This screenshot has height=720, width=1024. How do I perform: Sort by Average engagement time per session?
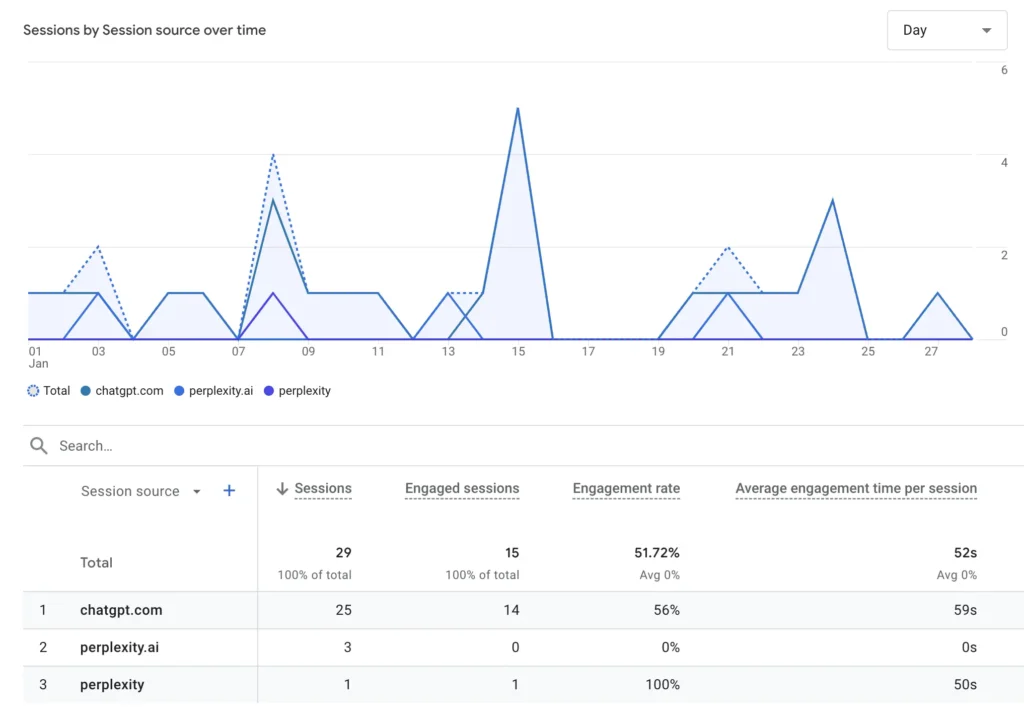[856, 489]
